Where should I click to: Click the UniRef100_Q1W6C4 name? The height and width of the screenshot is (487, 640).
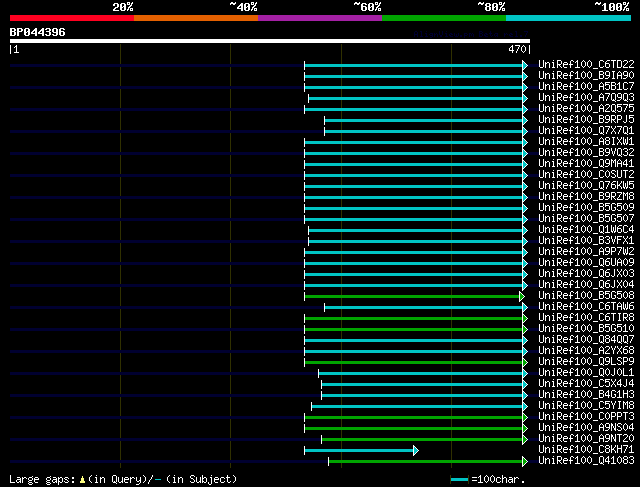coord(586,229)
